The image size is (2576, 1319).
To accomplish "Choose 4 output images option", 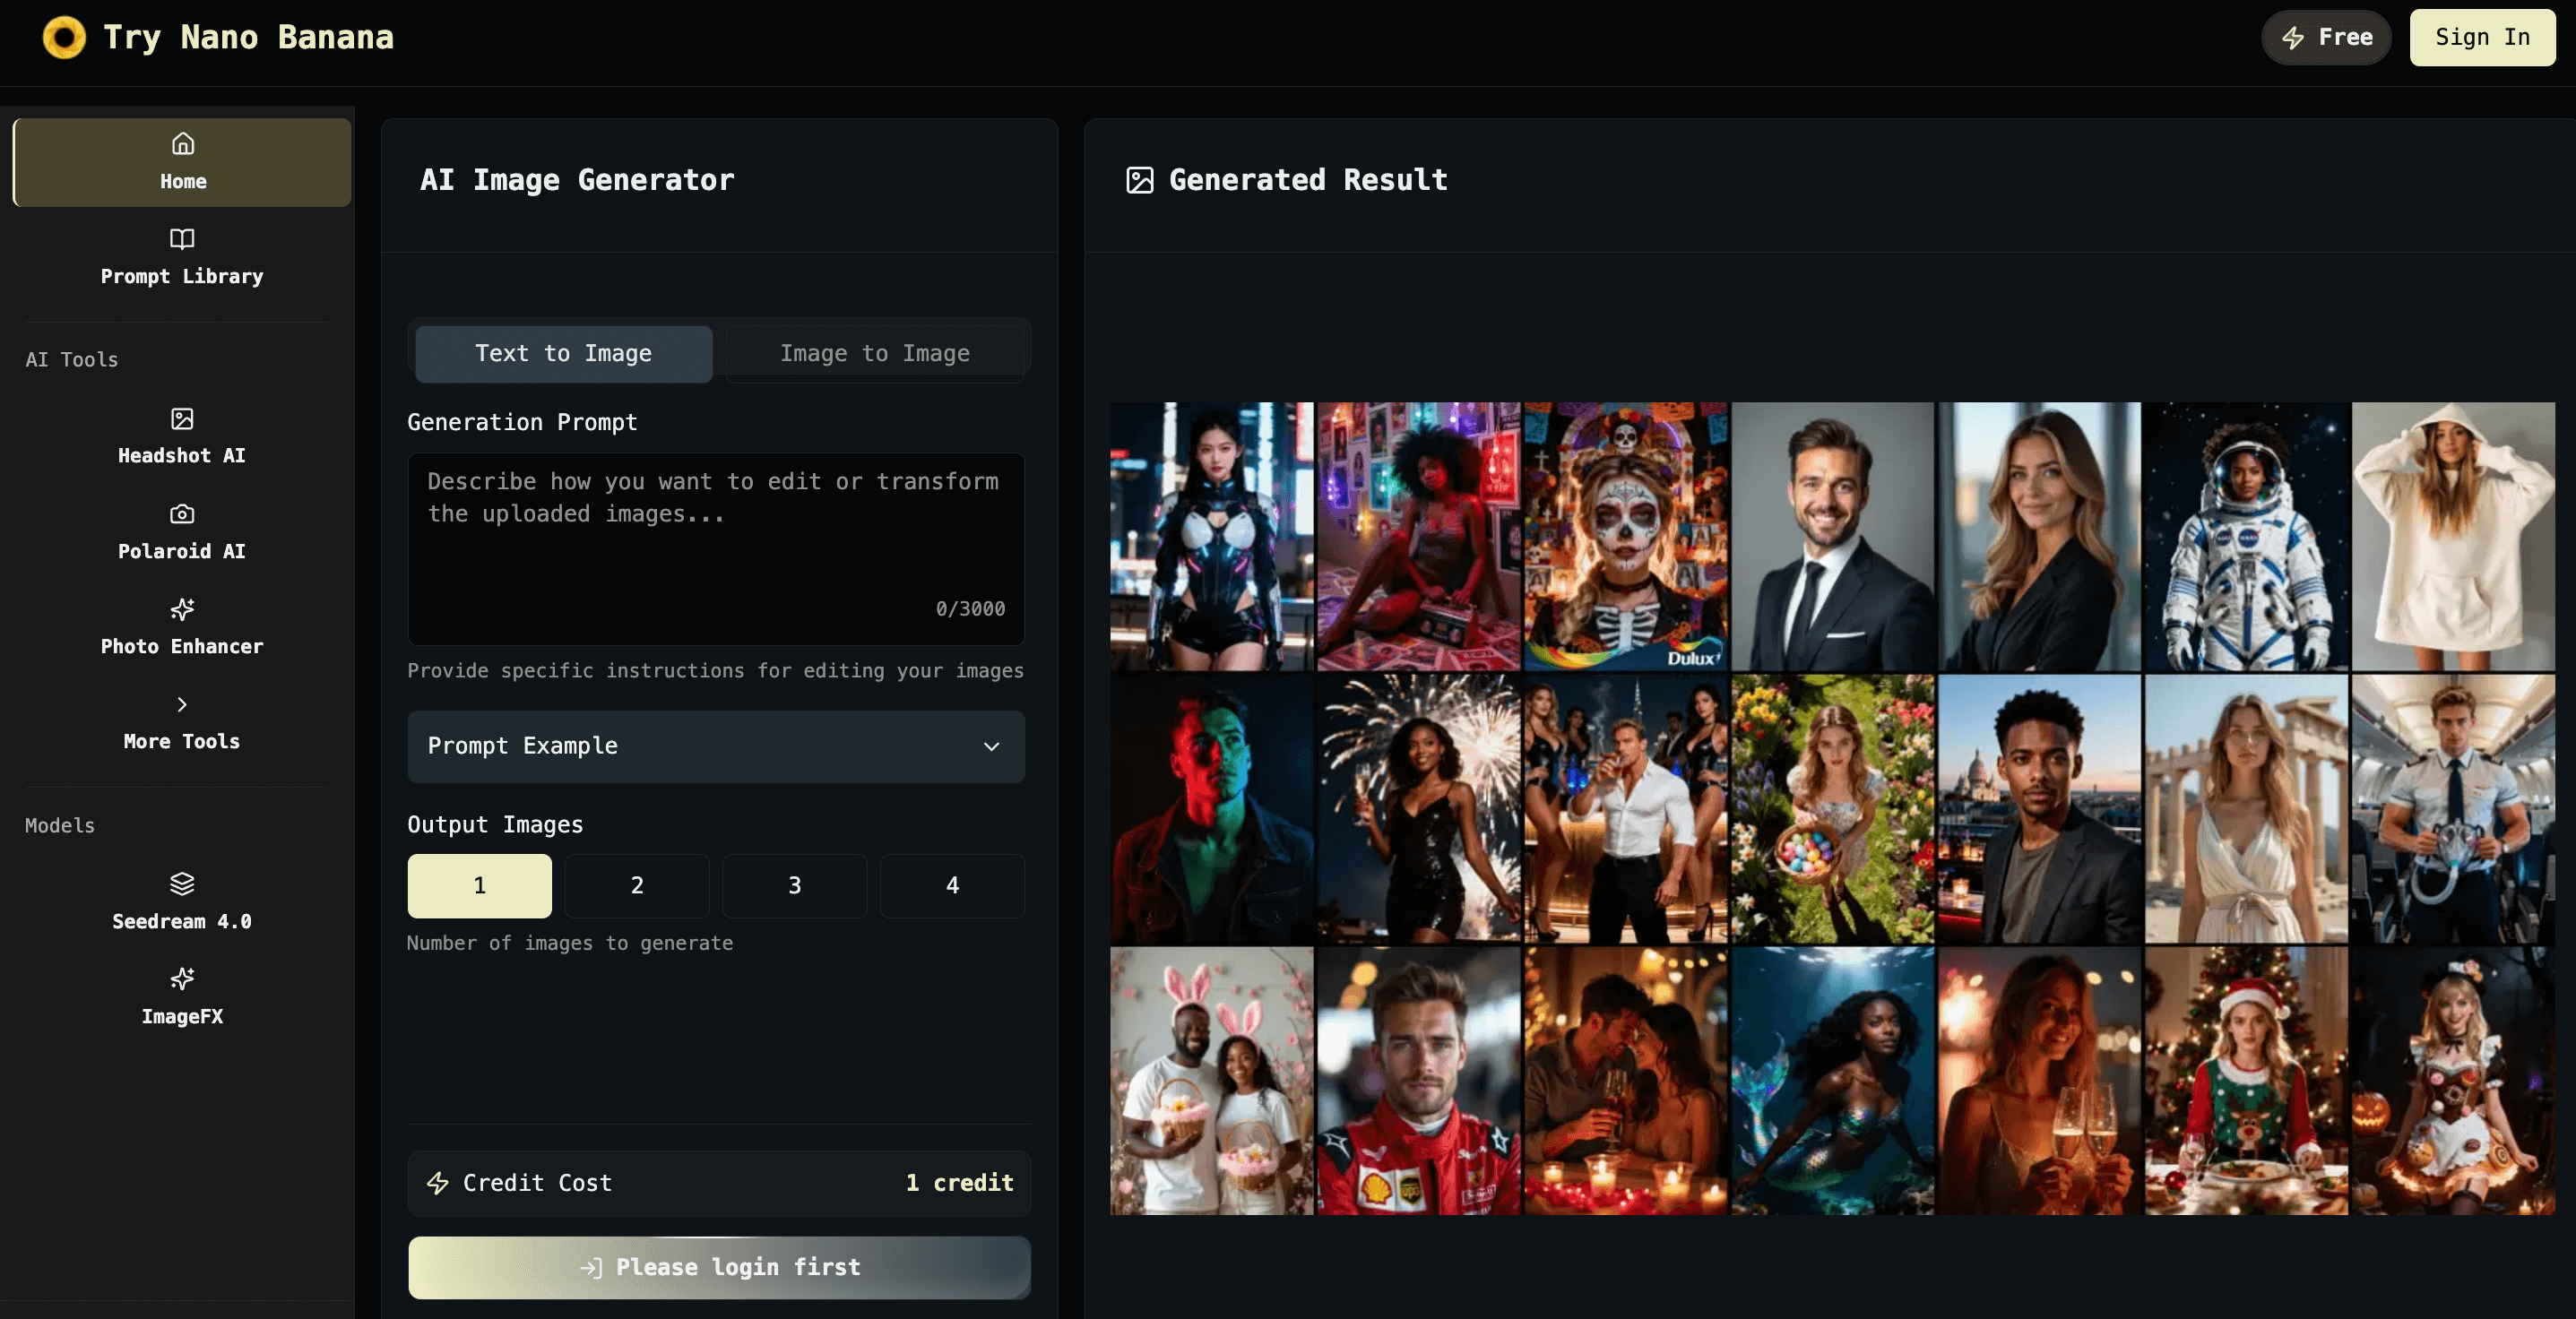I will pos(952,885).
